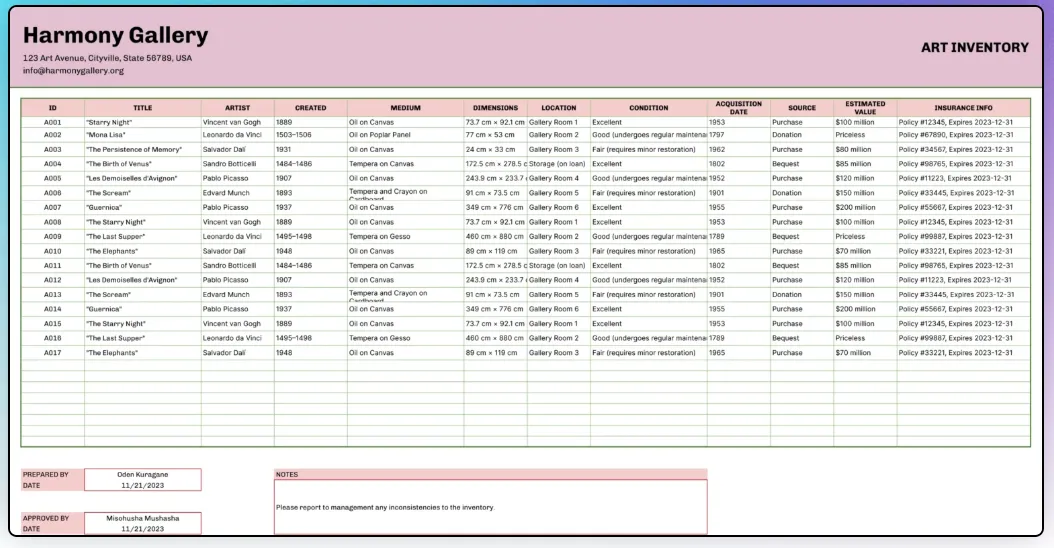
Task: Select the 77 cm × 53 cm dimensions cell
Action: click(495, 135)
